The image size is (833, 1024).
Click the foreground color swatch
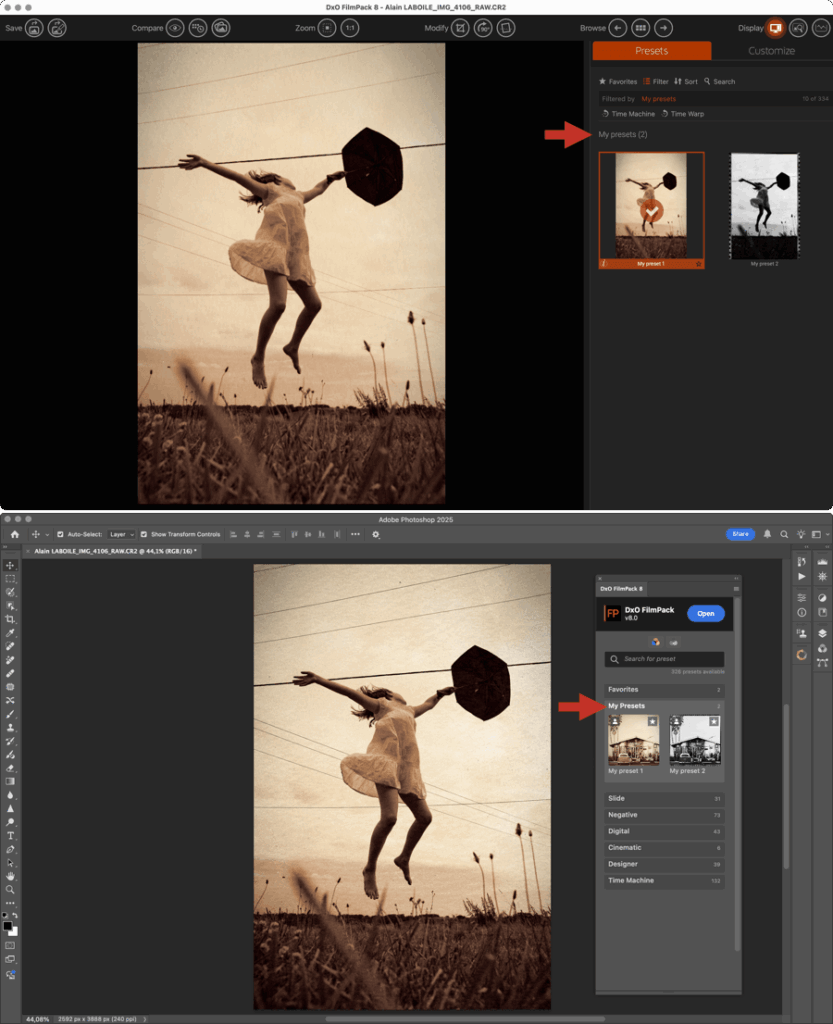[8, 926]
